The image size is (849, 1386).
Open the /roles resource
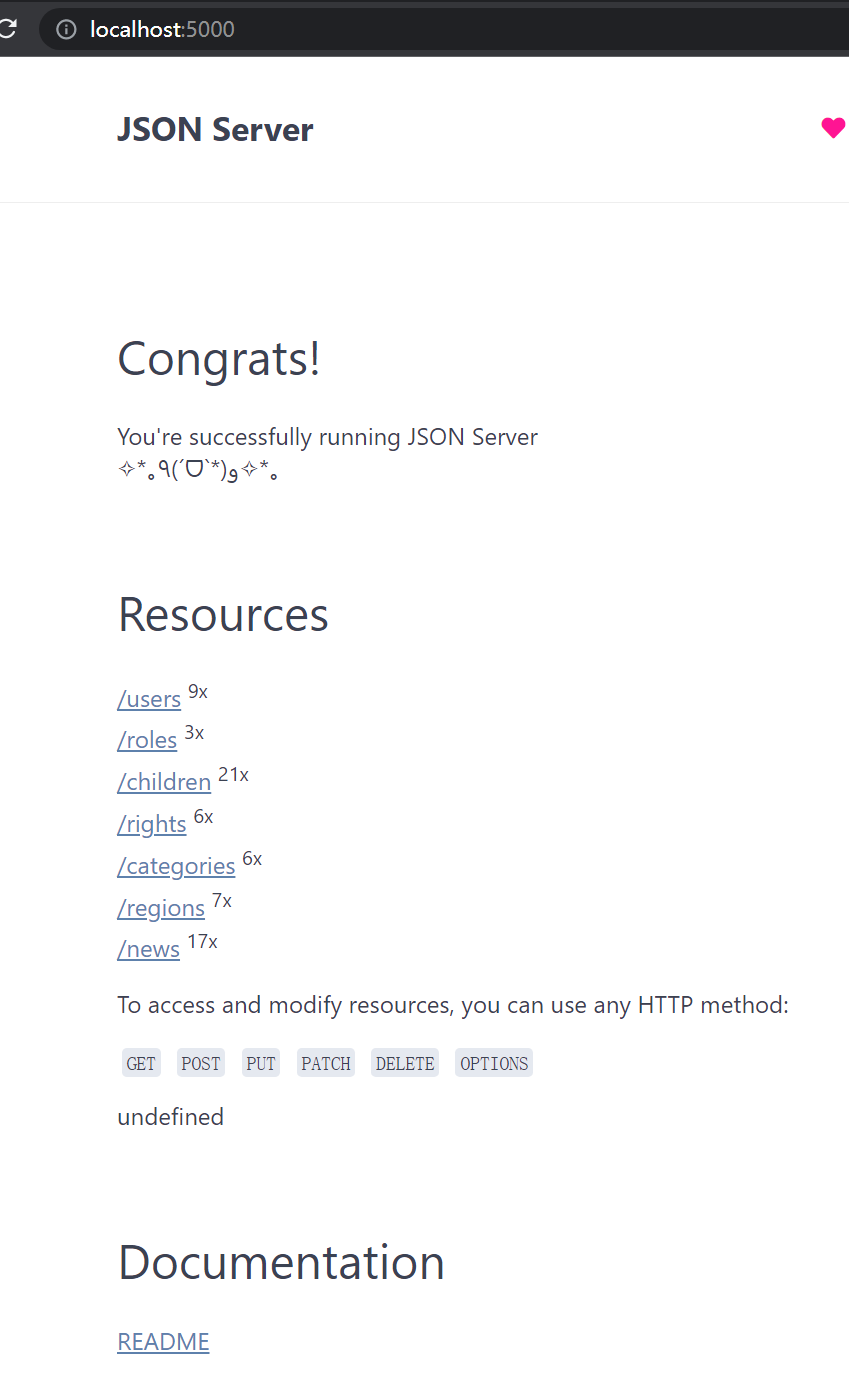[x=147, y=741]
